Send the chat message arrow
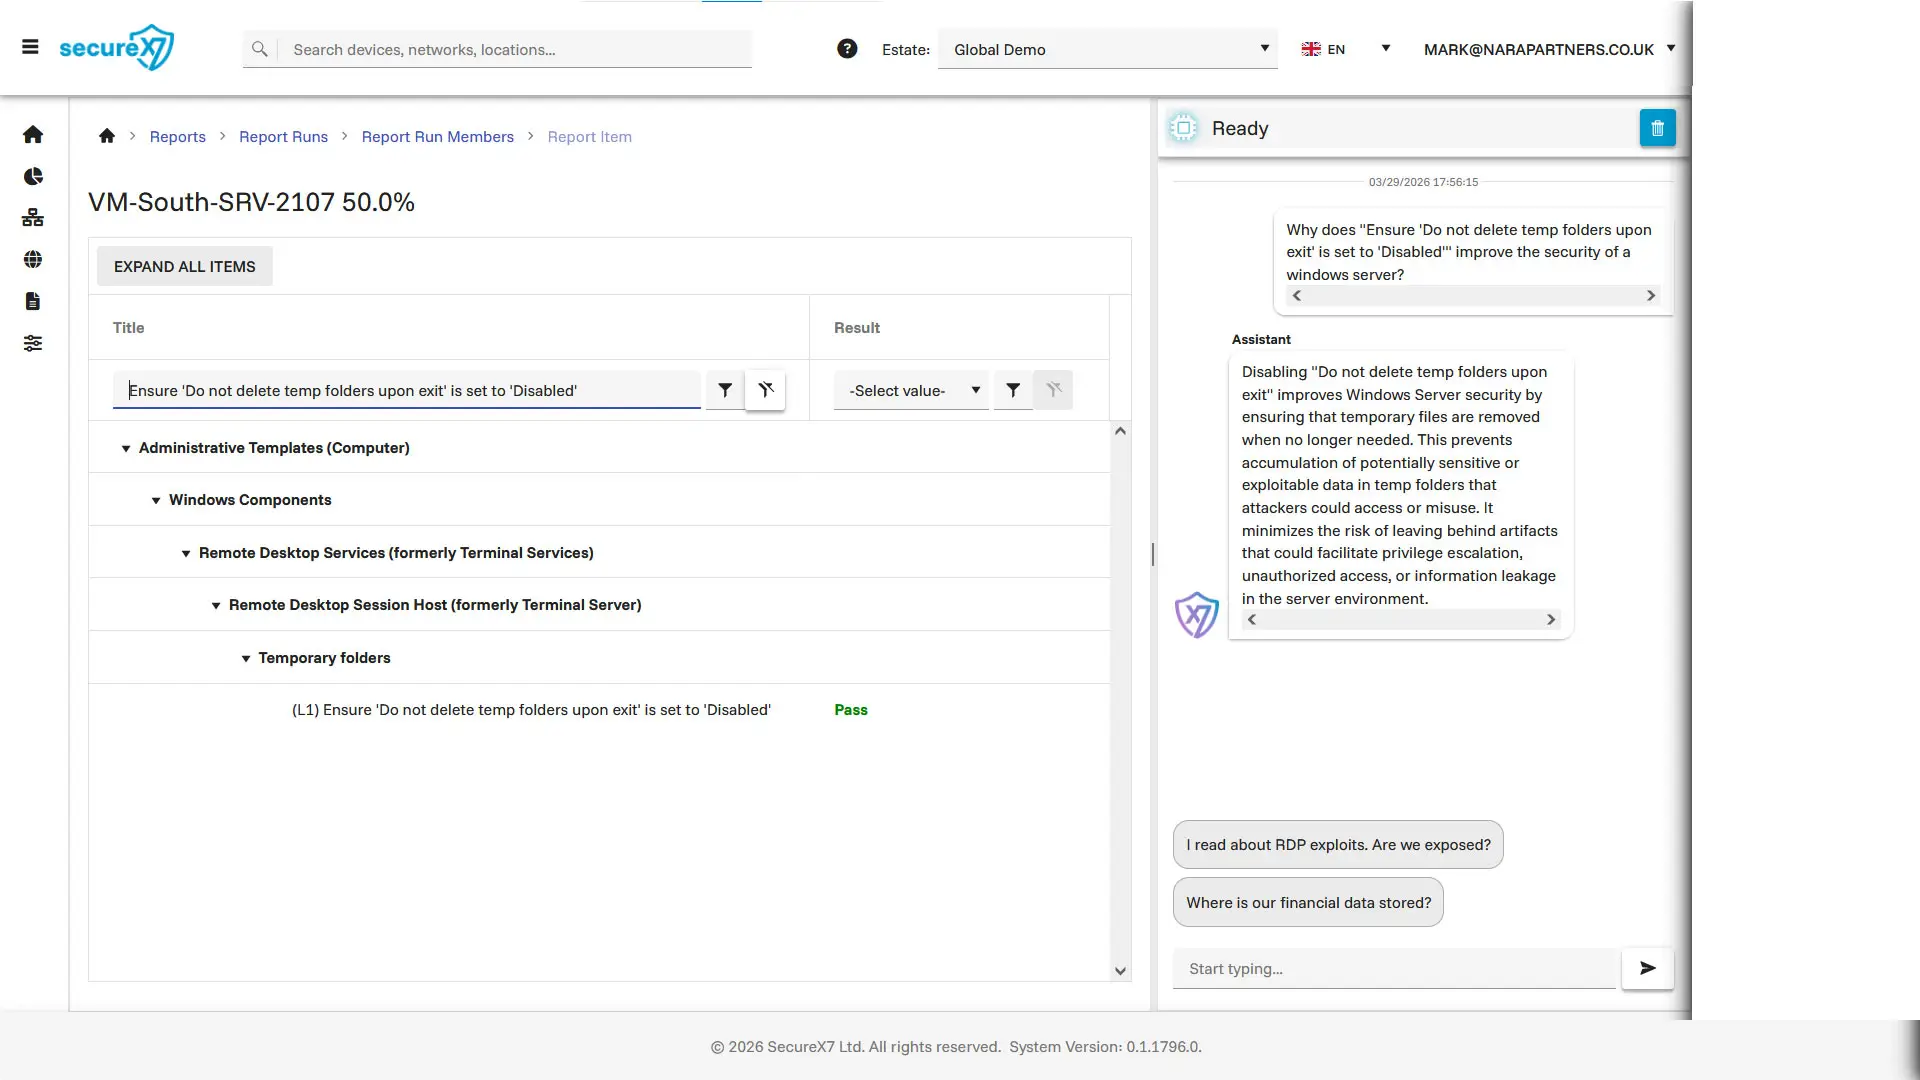The width and height of the screenshot is (1920, 1080). [1647, 968]
